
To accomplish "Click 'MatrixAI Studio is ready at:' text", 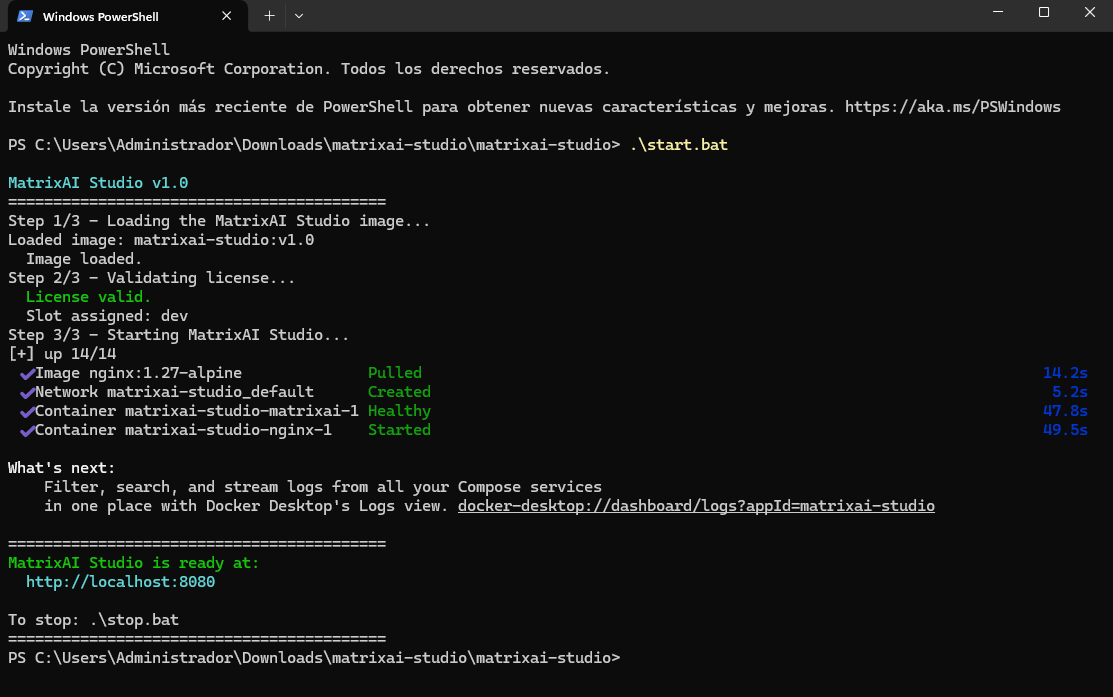I will coord(133,563).
